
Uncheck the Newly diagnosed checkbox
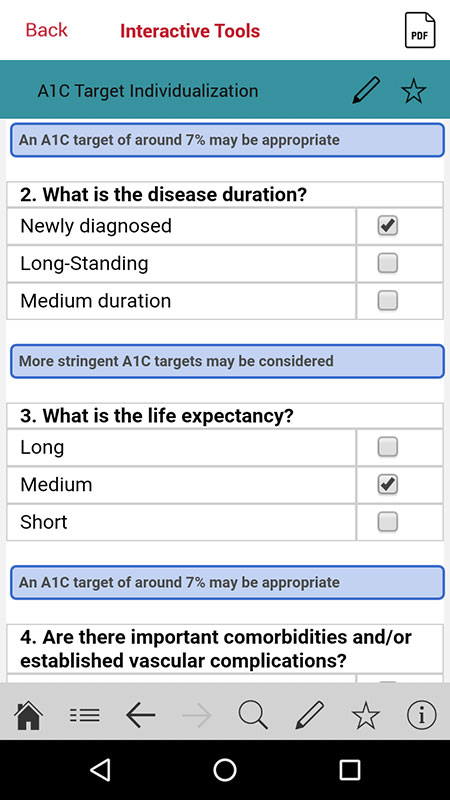[388, 226]
